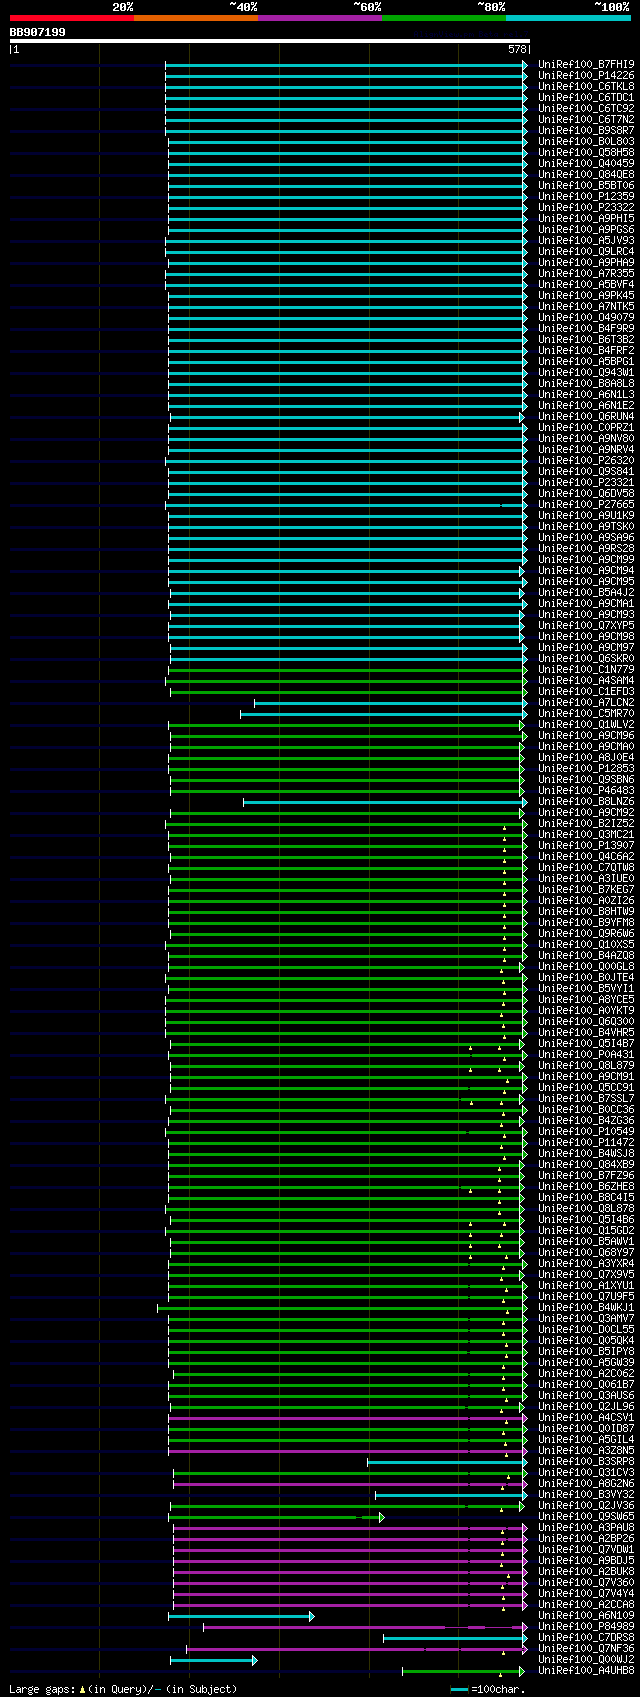Select label UniRef100_A6N1L3
640x1697 pixels.
[x=586, y=394]
